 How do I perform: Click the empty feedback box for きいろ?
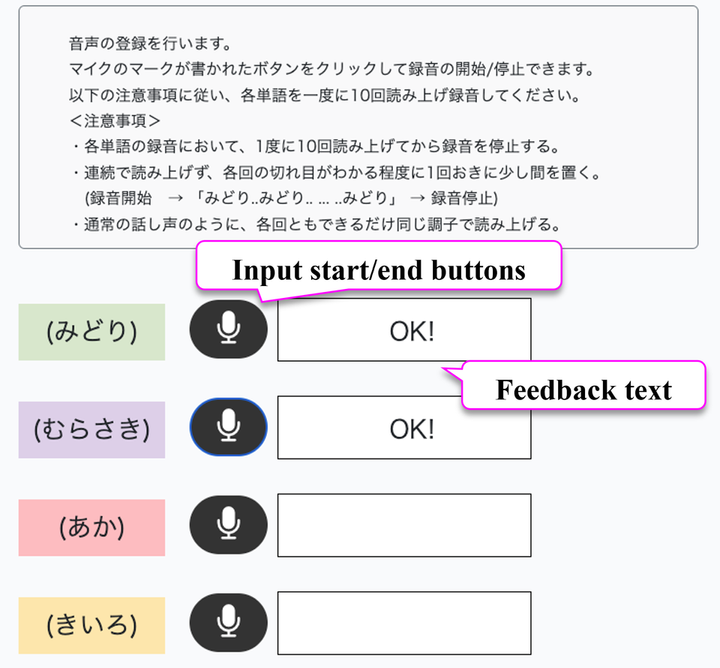coord(404,623)
